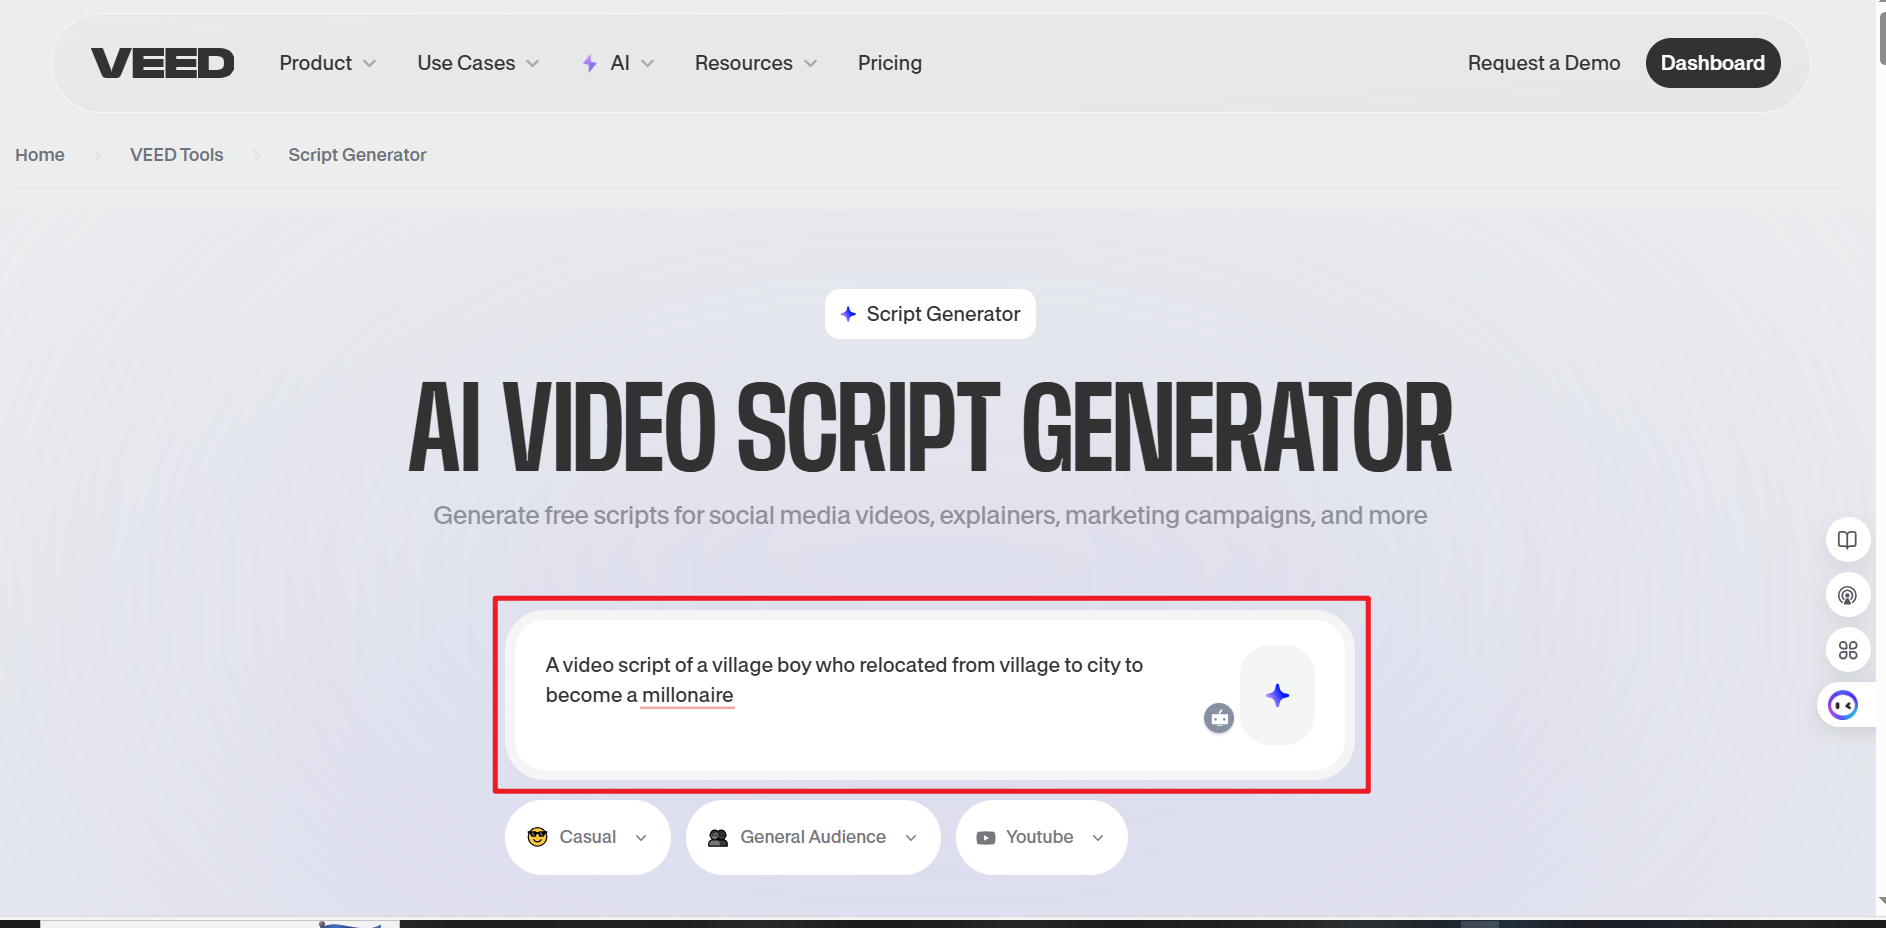Open the book/documentation icon on the right edge

[1849, 539]
